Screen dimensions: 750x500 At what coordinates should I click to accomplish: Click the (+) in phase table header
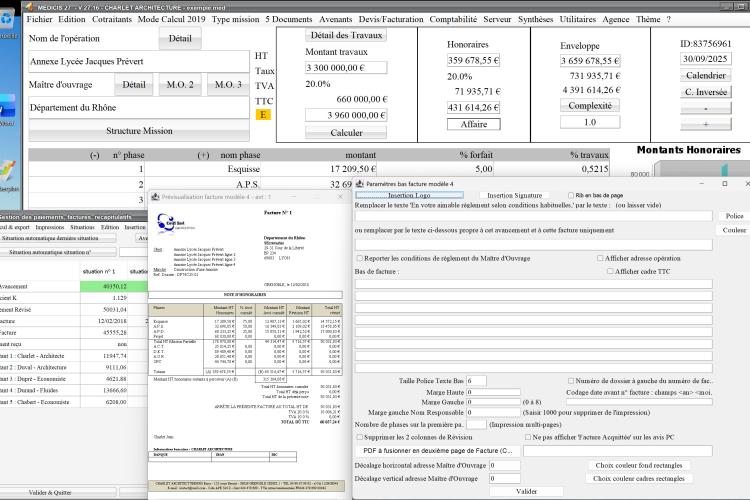click(x=203, y=155)
